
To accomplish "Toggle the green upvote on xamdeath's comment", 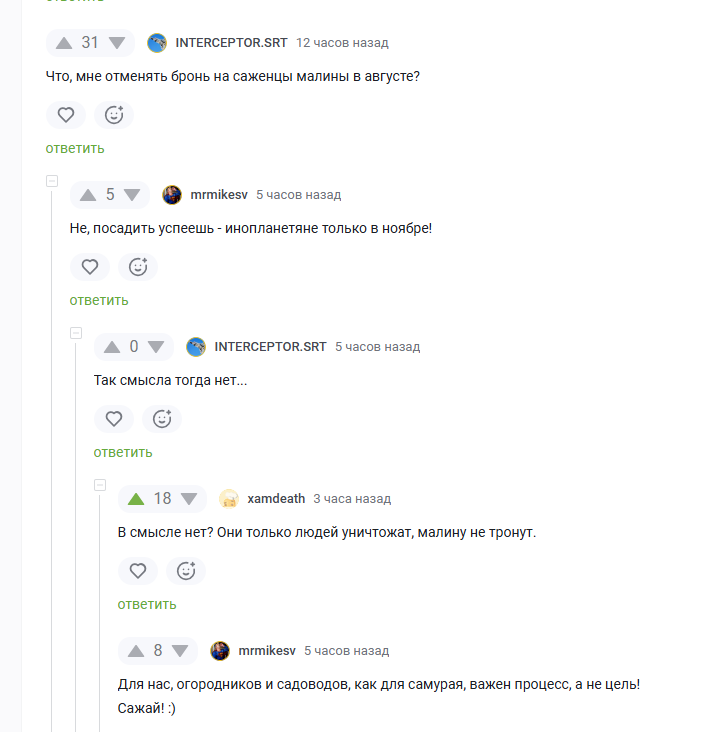I will coord(136,499).
